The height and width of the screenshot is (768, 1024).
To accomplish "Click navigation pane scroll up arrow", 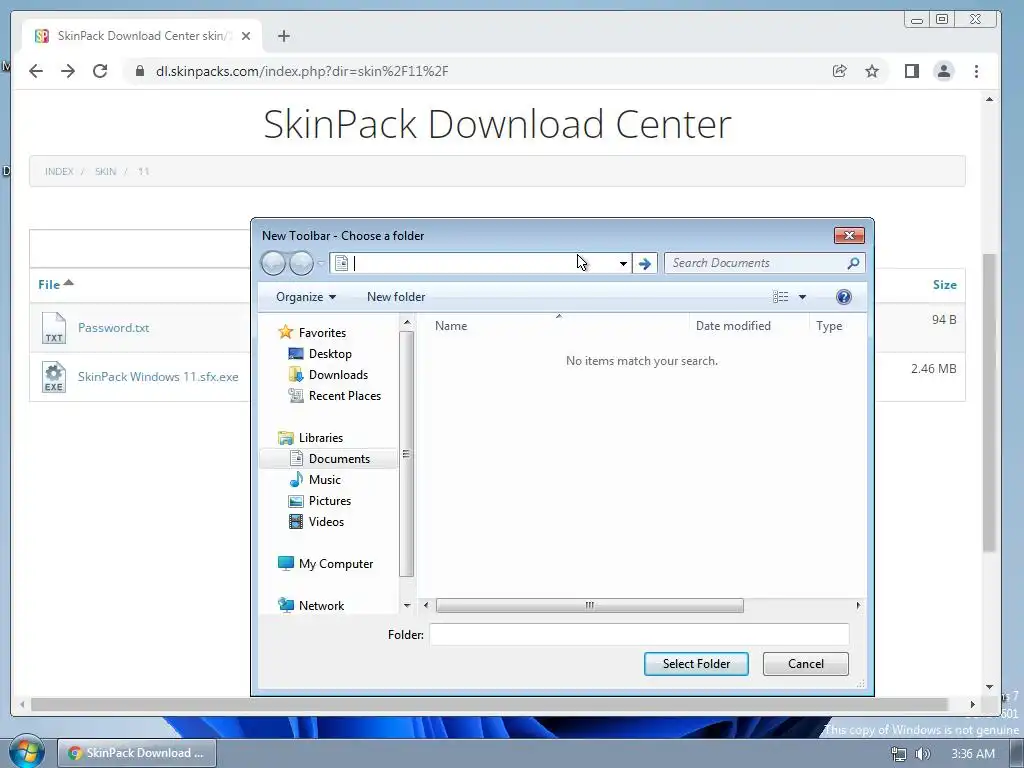I will [407, 323].
